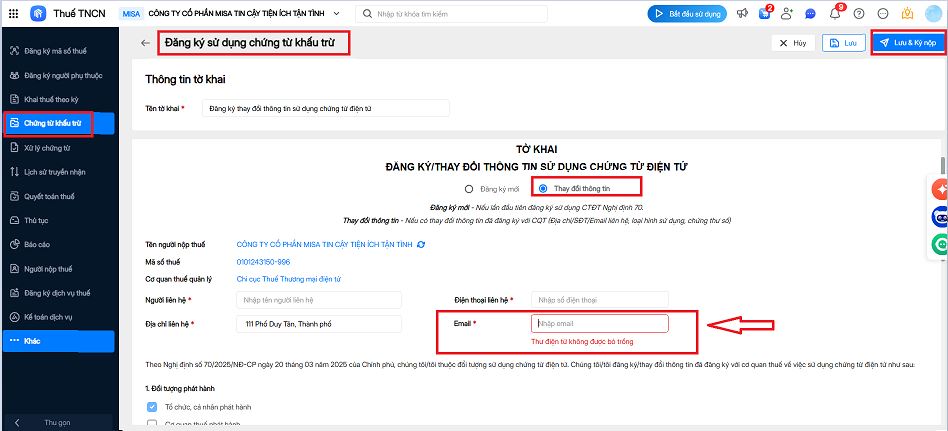Refresh taxpayer name with reload icon
This screenshot has width=948, height=431.
coord(421,245)
